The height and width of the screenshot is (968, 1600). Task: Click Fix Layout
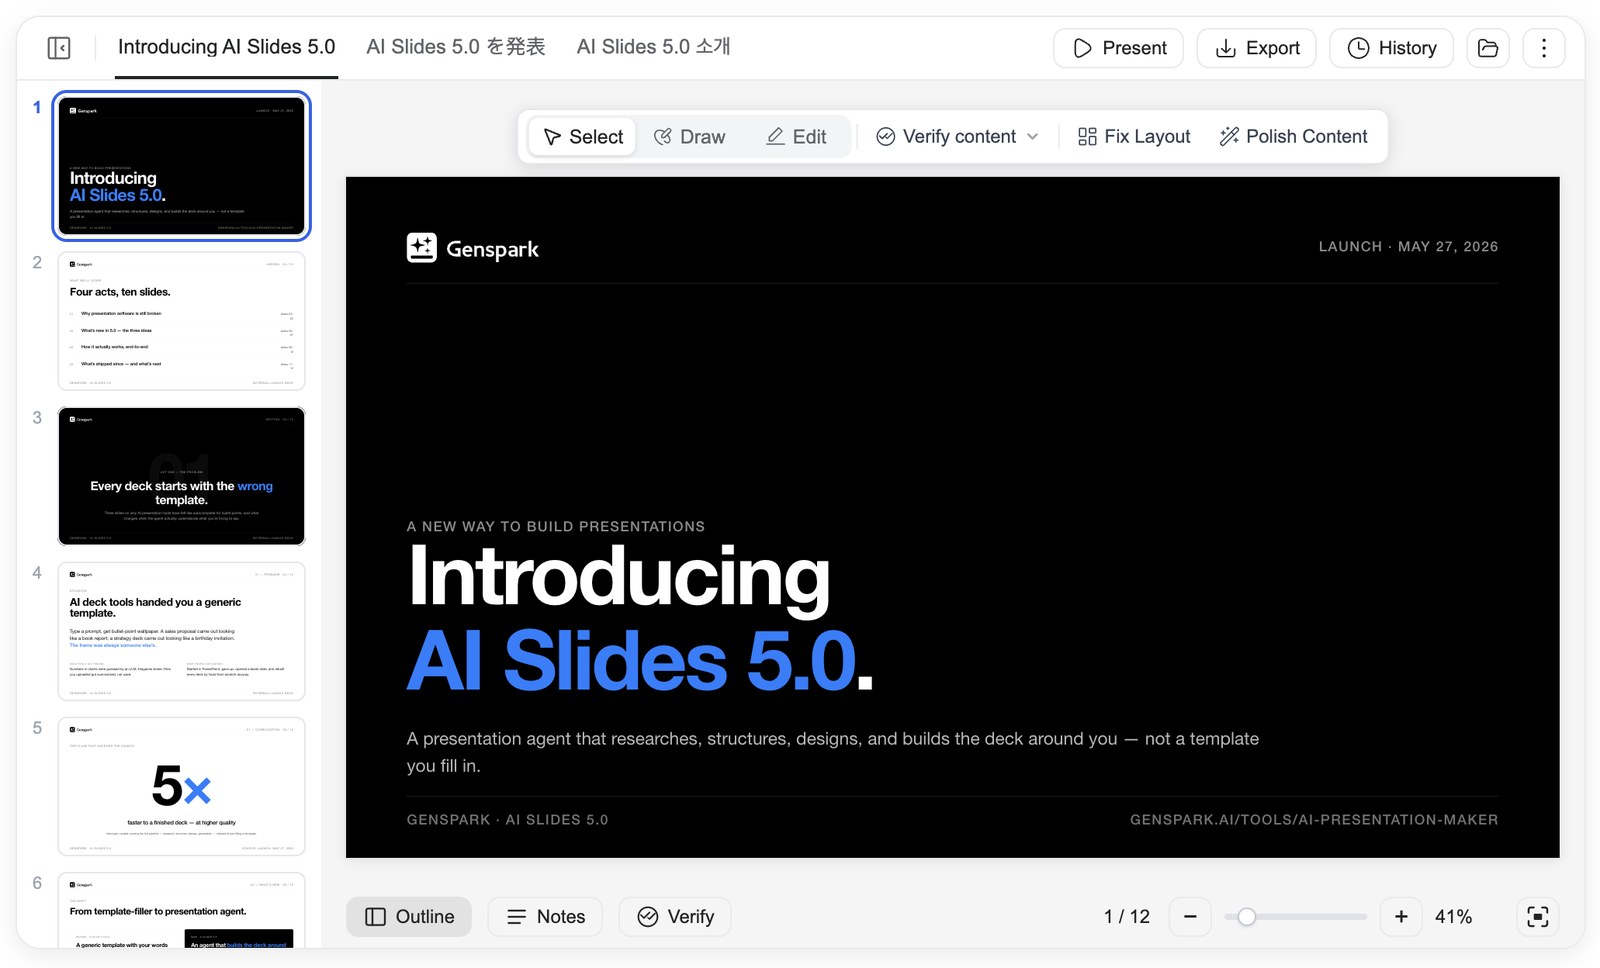coord(1134,137)
